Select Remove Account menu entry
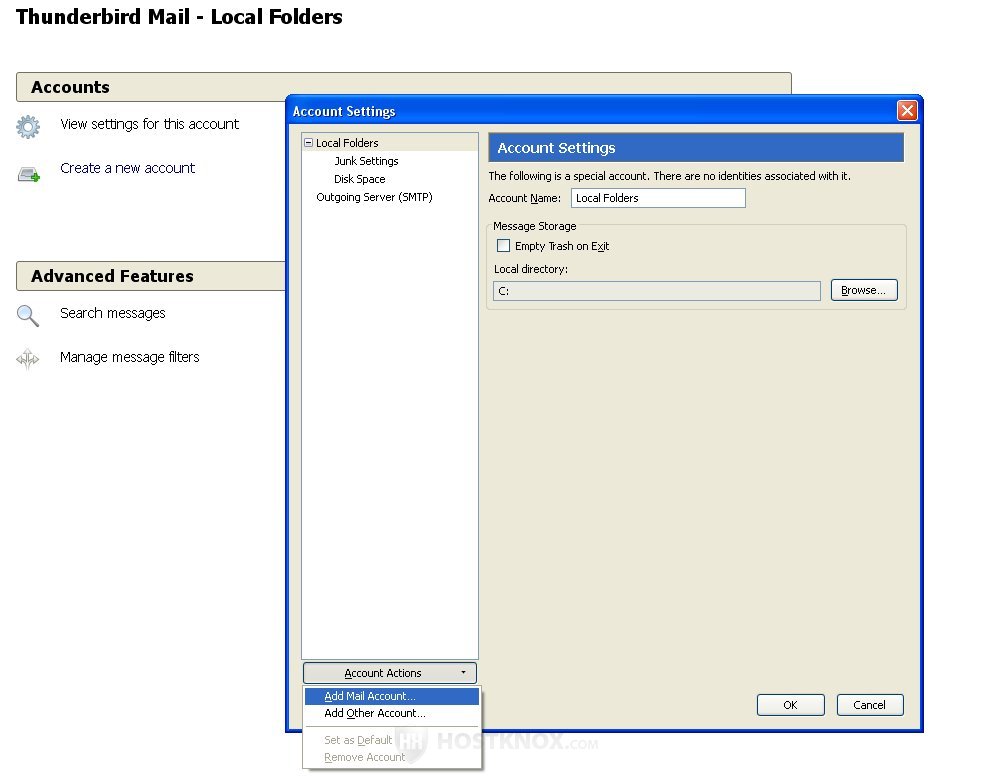The height and width of the screenshot is (777, 996). tap(391, 757)
